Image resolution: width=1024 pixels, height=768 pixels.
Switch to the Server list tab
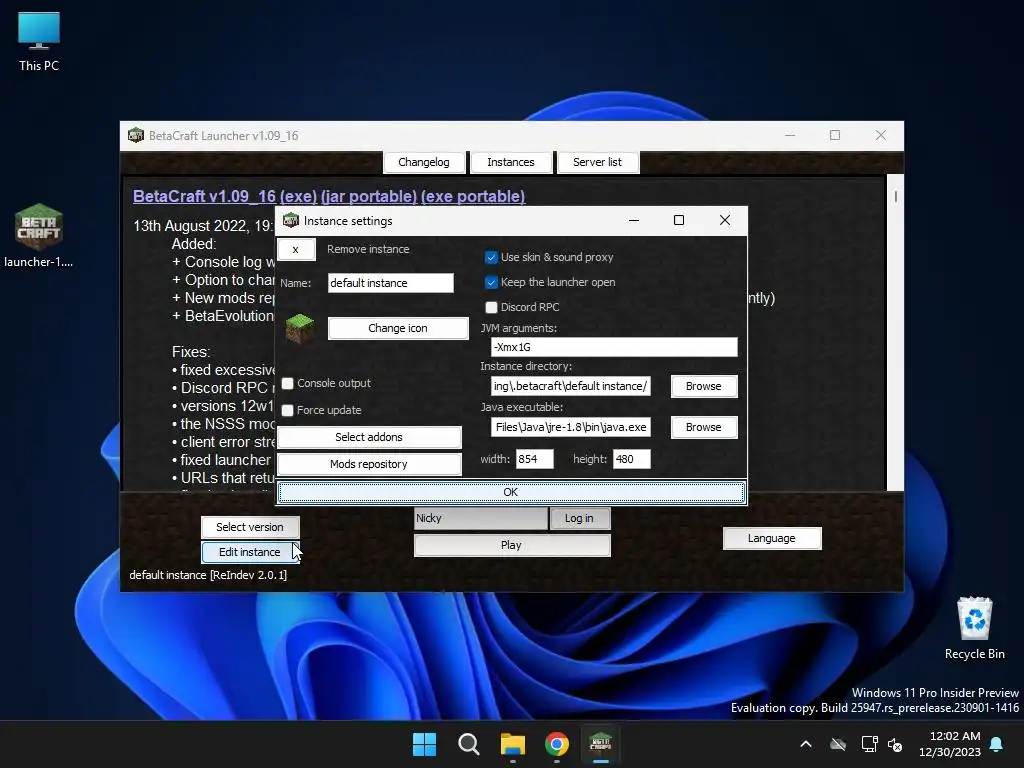(598, 162)
